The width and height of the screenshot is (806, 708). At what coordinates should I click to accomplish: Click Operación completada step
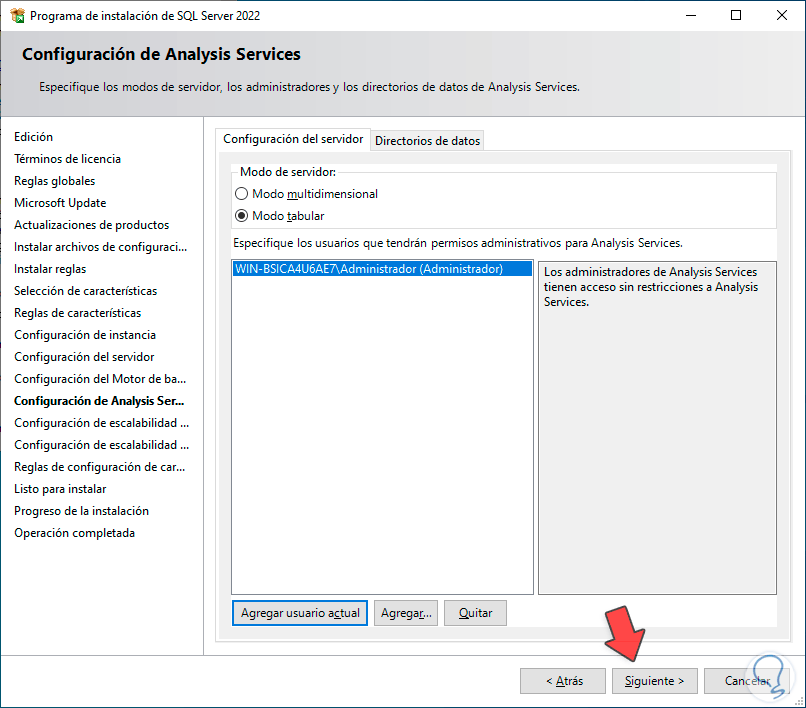[75, 533]
